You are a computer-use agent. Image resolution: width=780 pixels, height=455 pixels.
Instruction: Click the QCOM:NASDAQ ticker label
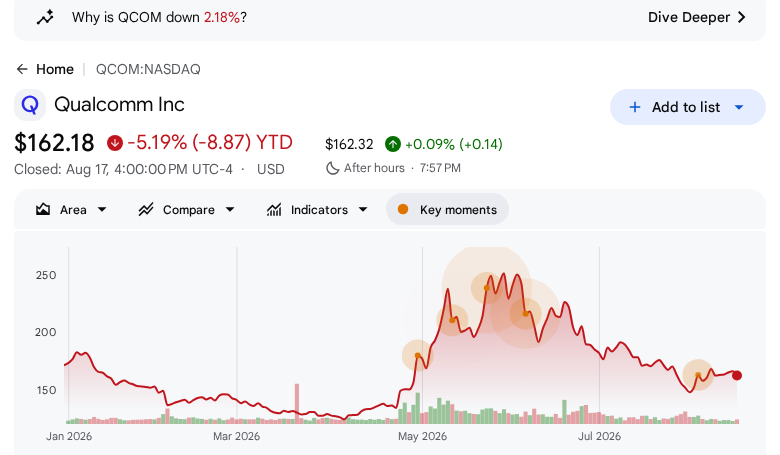[148, 69]
